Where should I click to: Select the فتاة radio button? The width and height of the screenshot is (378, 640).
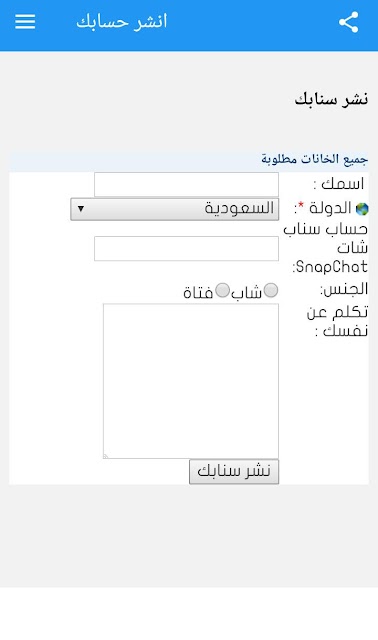pos(222,291)
